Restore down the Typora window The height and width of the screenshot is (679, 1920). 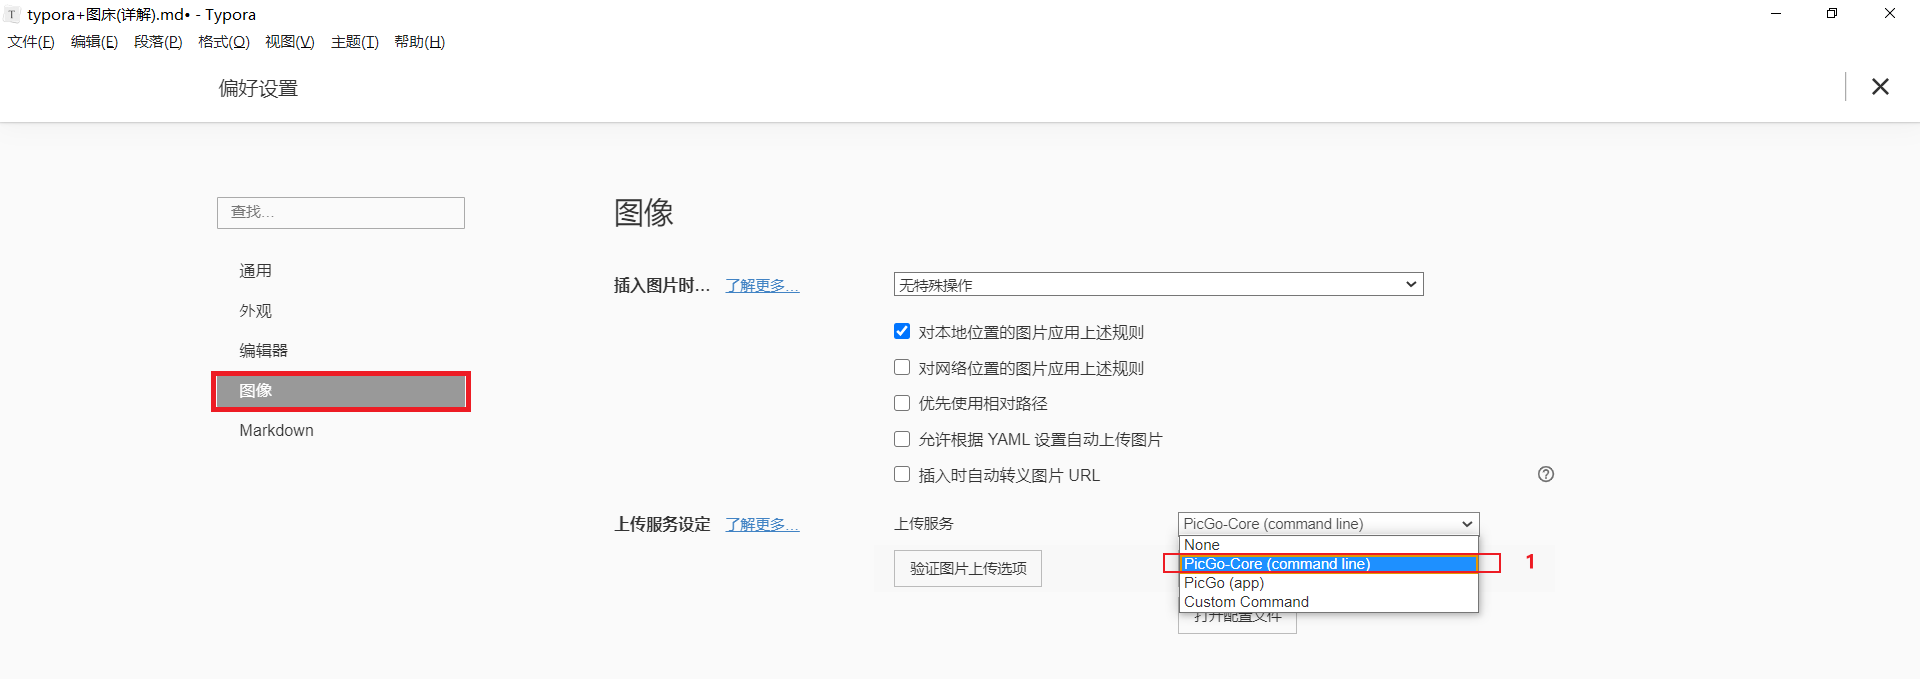1832,14
